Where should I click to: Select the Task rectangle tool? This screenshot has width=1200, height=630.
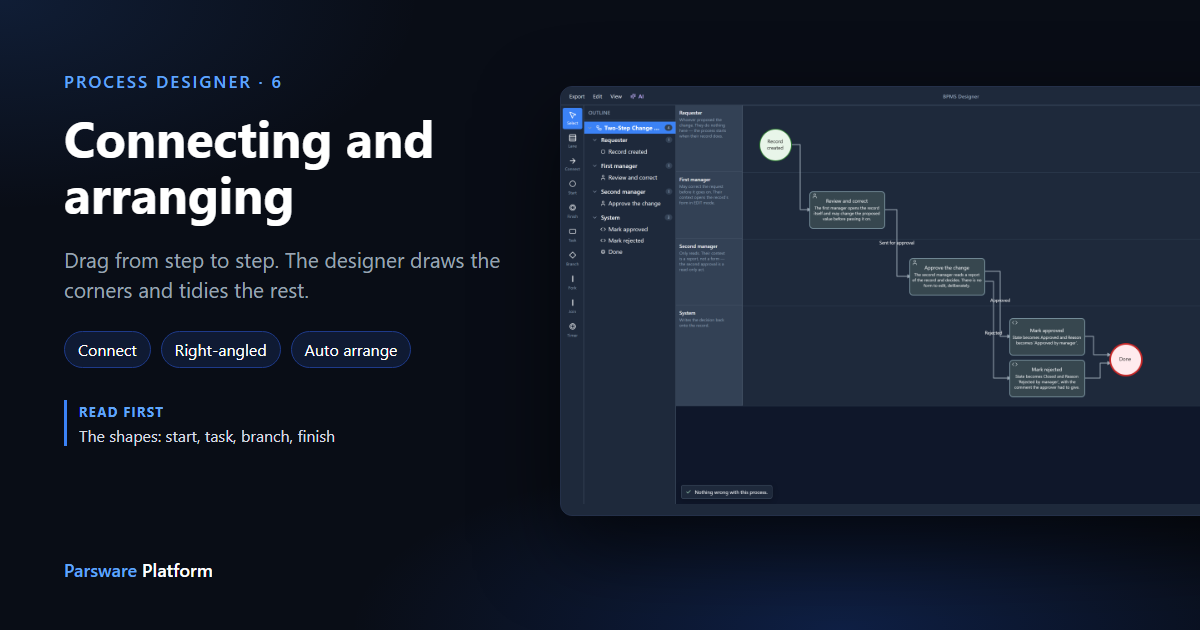pos(572,235)
